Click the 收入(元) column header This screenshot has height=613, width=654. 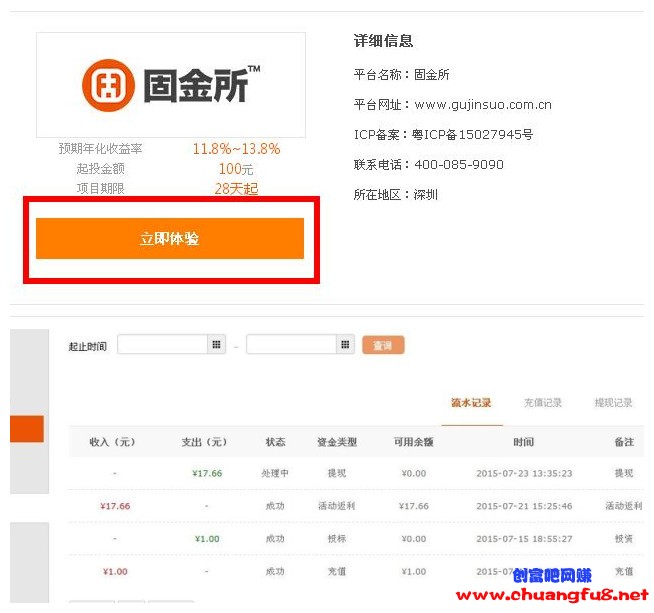point(113,442)
